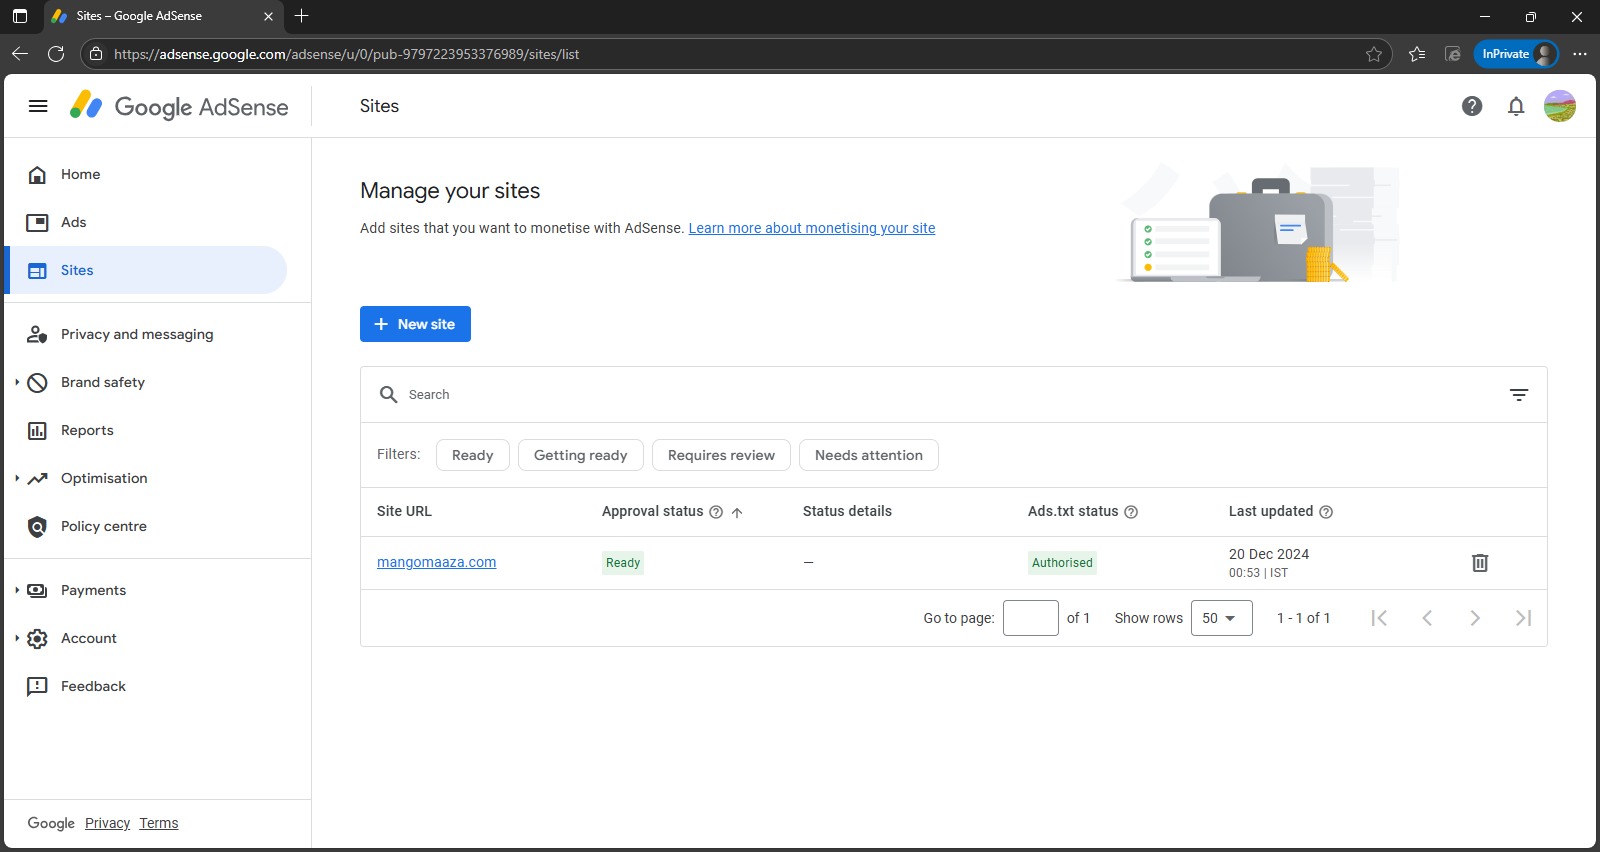The image size is (1600, 852).
Task: Click the InPrivate profile button
Action: click(x=1516, y=54)
